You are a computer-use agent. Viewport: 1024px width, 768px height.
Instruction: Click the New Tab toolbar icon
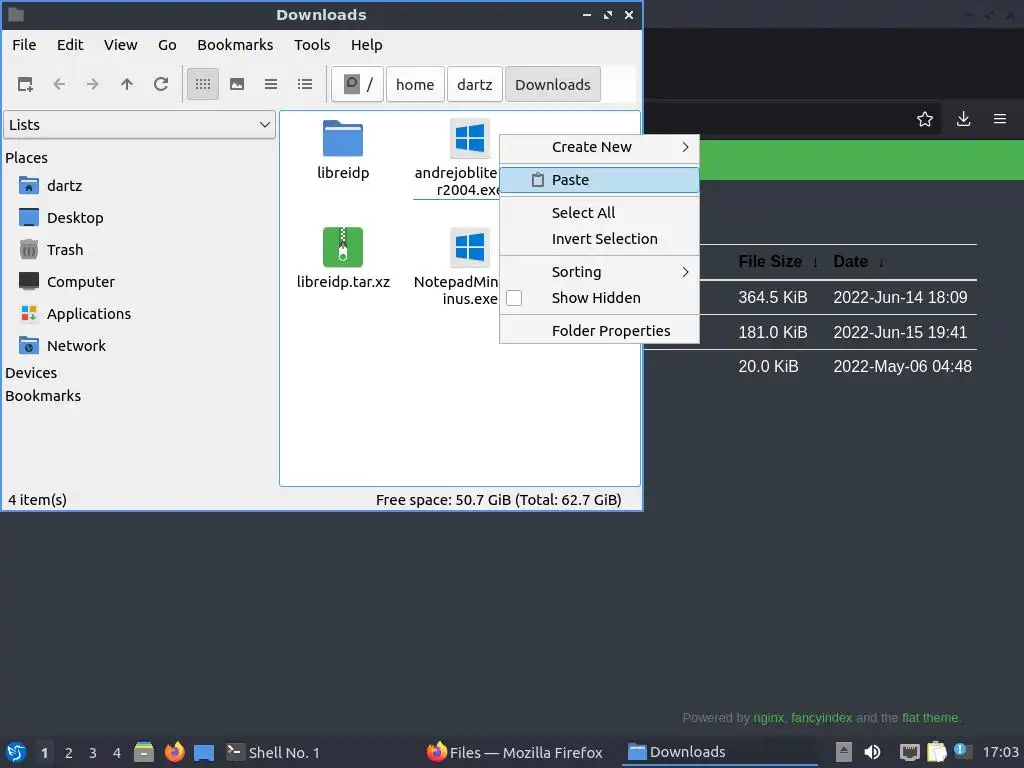click(x=25, y=84)
